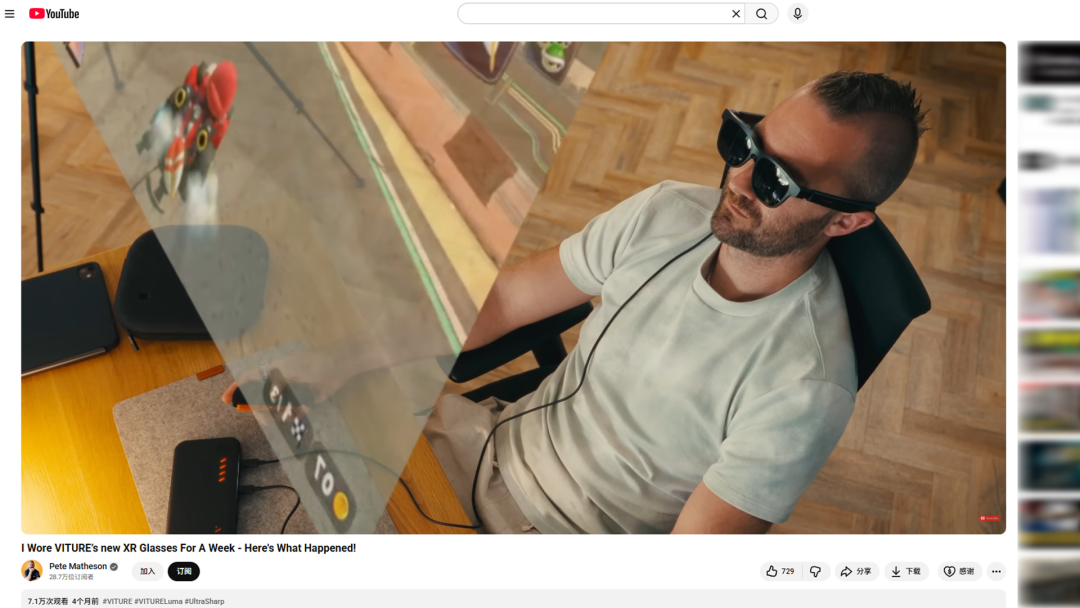Share the video via 分享
Viewport: 1080px width, 608px height.
pos(856,571)
